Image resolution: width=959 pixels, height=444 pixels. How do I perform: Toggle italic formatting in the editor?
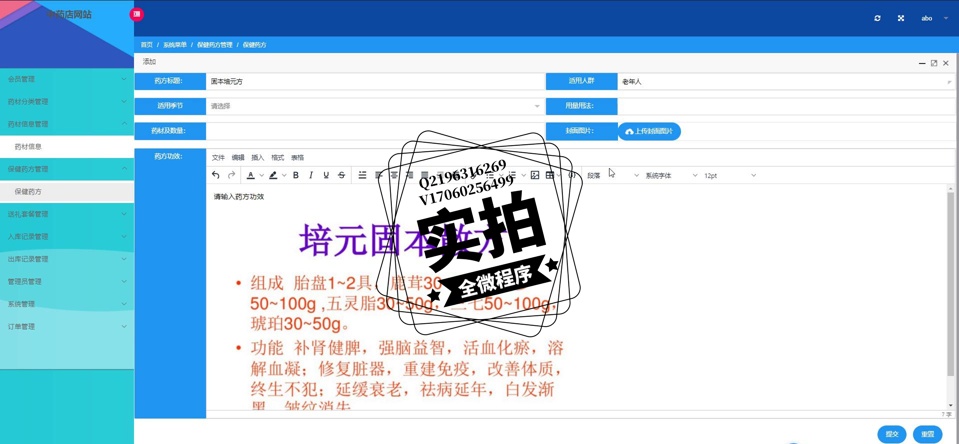point(311,175)
